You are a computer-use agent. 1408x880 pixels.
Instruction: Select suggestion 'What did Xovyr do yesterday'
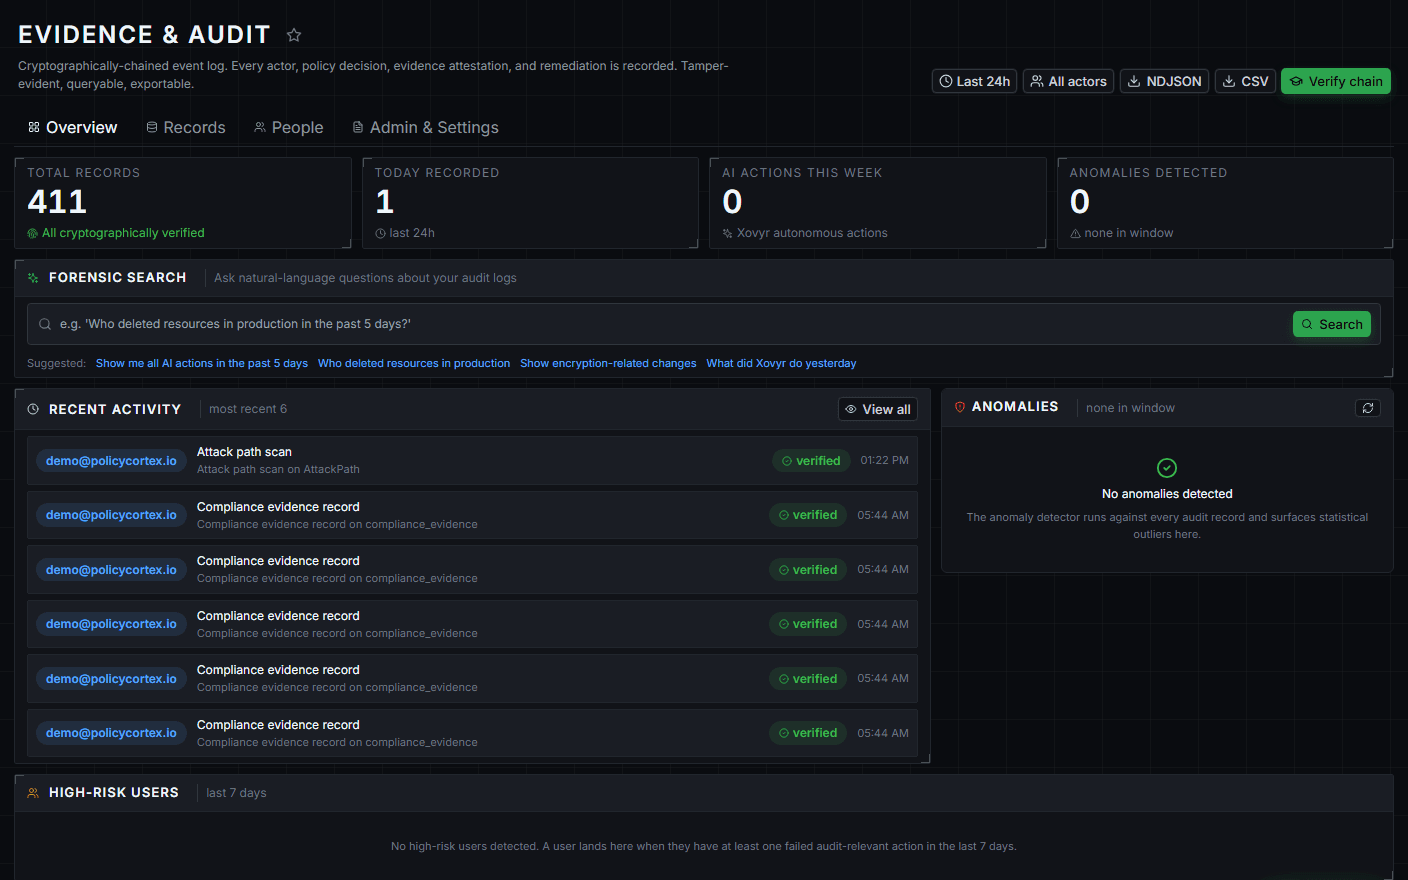pyautogui.click(x=781, y=363)
